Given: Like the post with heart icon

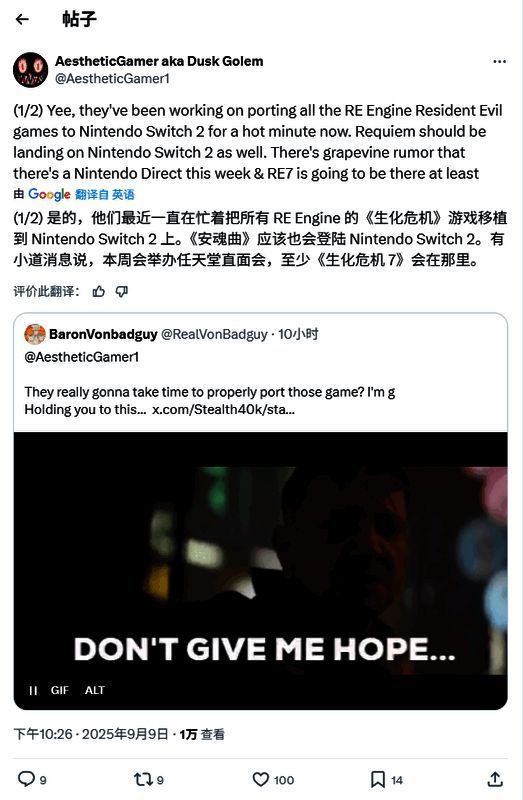Looking at the screenshot, I should click(261, 779).
